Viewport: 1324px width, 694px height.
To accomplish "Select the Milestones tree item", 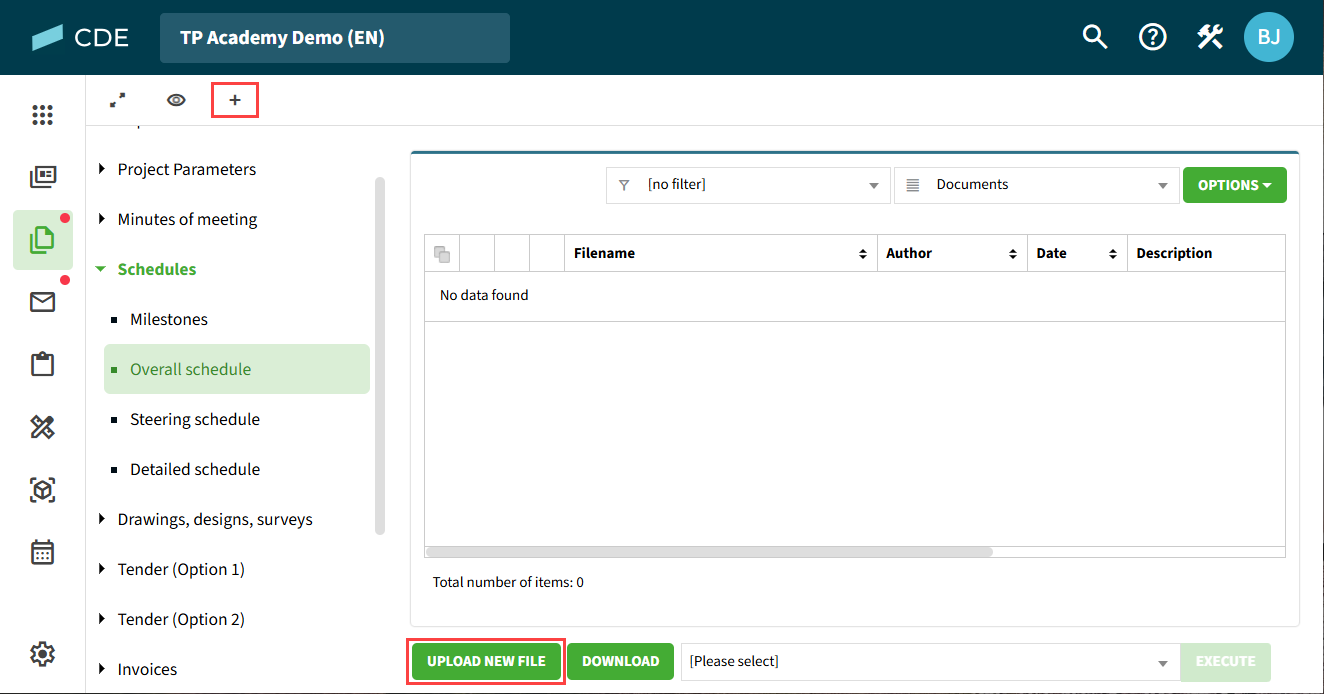I will (169, 319).
